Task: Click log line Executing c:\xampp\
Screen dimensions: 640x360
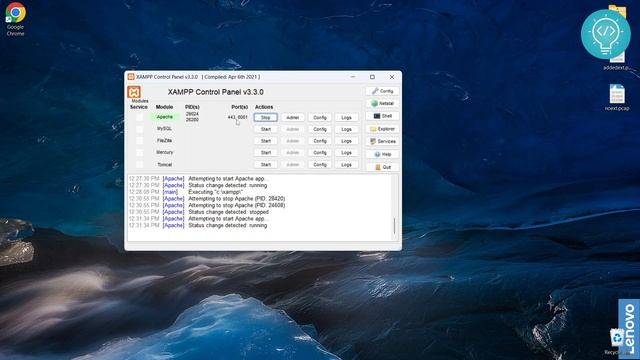Action: [215, 192]
